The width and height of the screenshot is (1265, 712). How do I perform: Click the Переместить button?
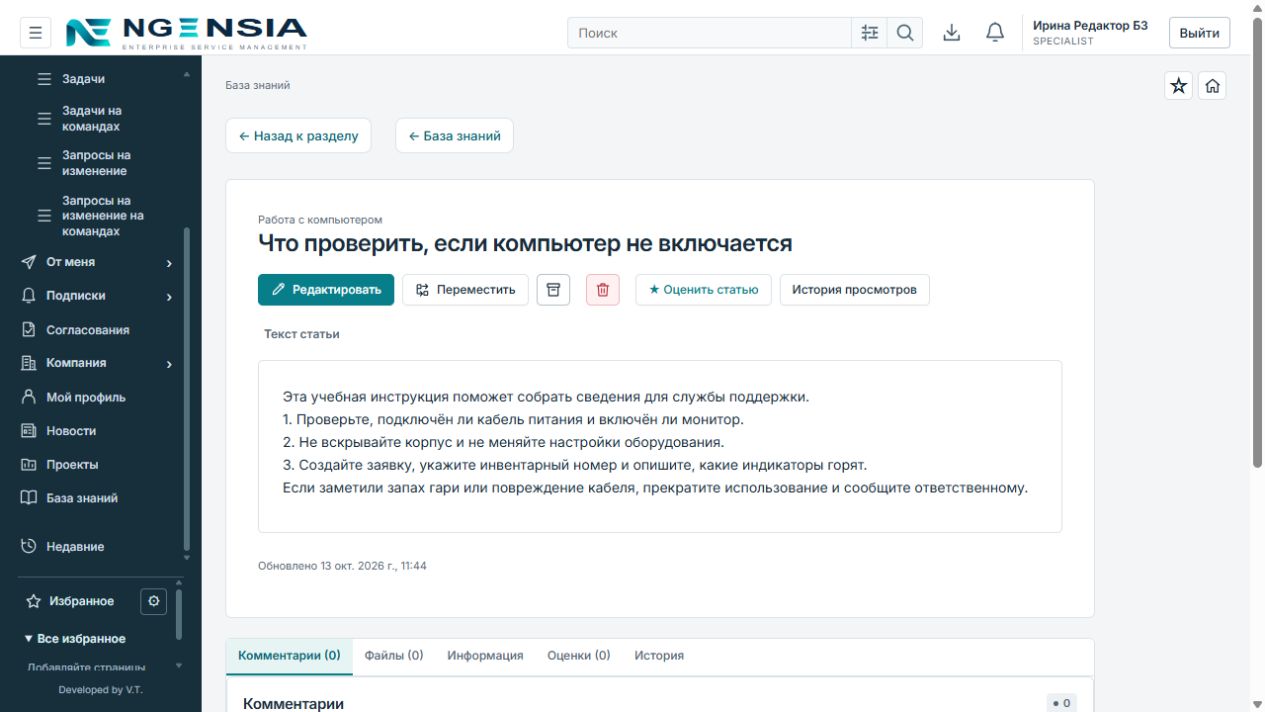pos(465,290)
